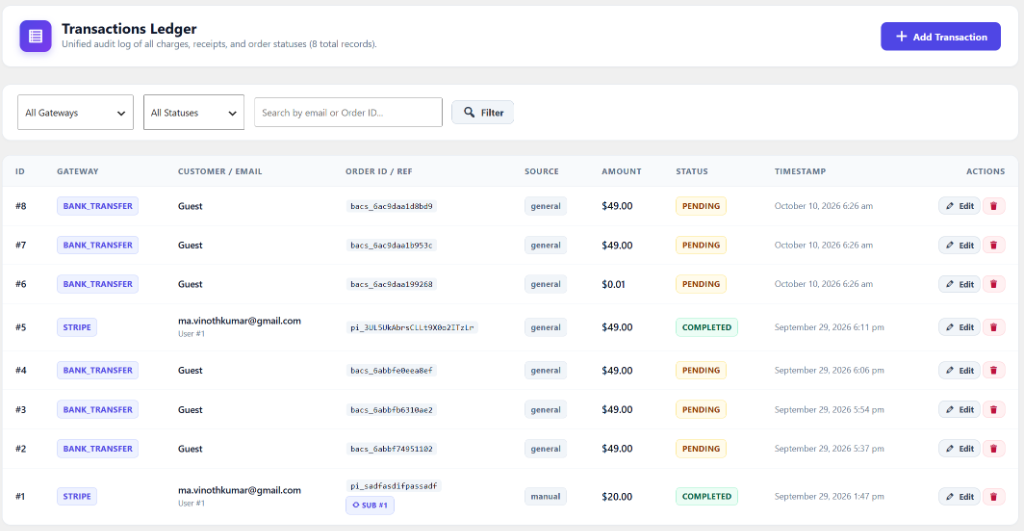Image resolution: width=1024 pixels, height=531 pixels.
Task: Click BANK_TRANSFER badge in row #2
Action: (x=97, y=449)
